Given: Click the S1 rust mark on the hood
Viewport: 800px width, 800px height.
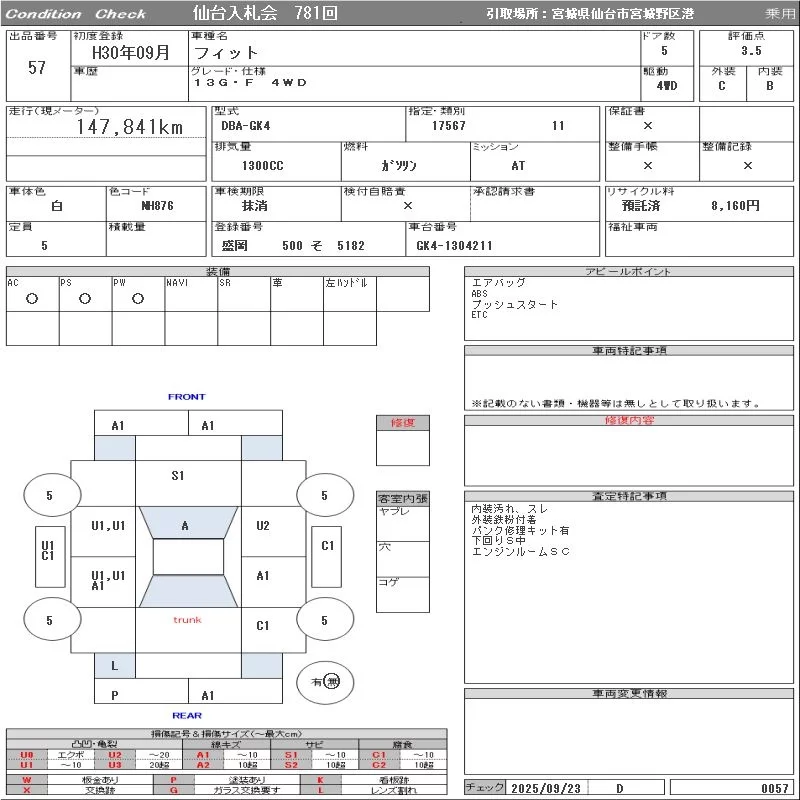Looking at the screenshot, I should point(178,476).
